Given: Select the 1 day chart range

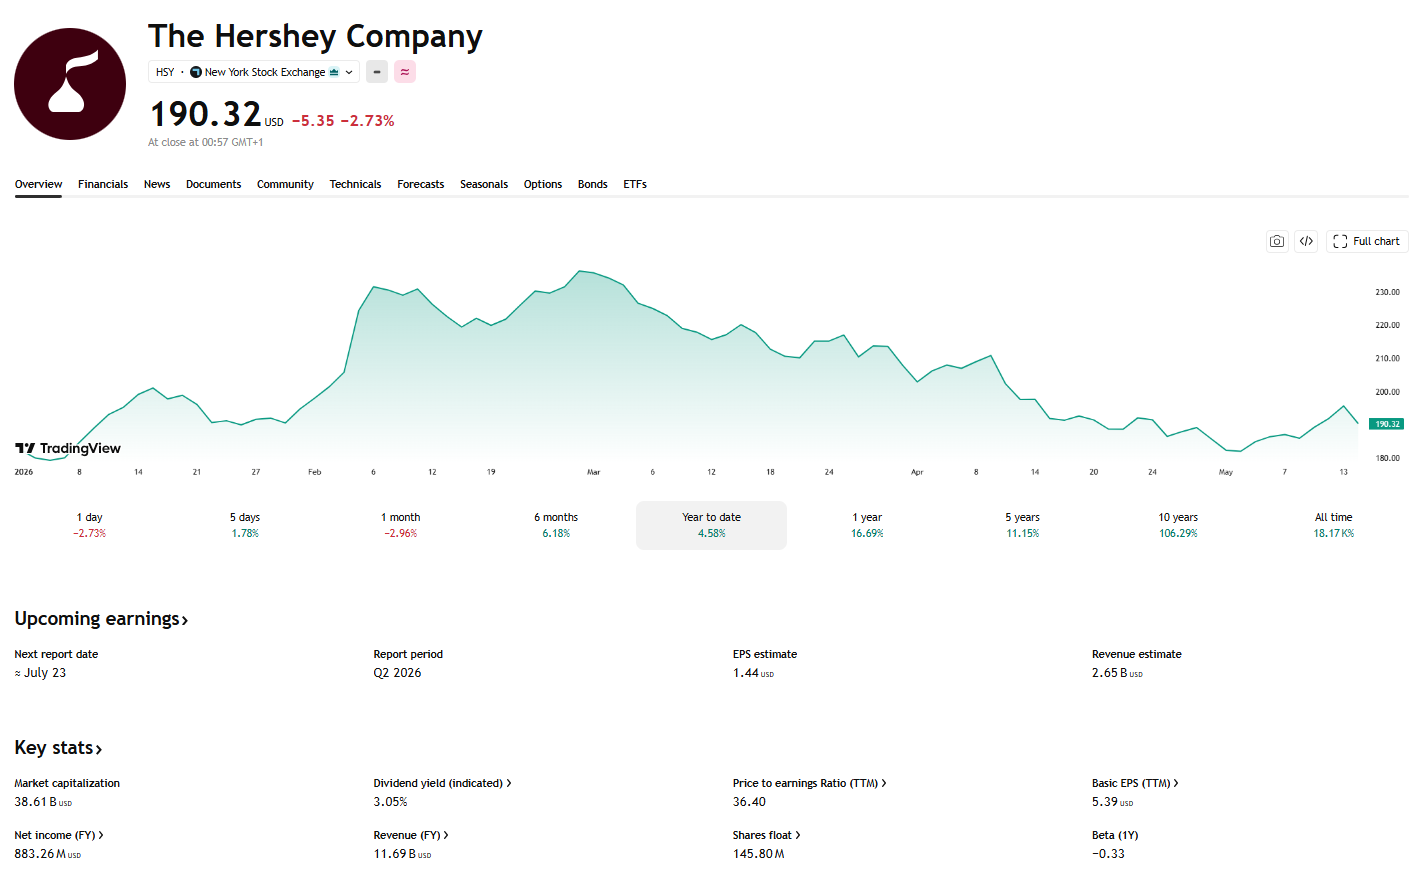Looking at the screenshot, I should (x=90, y=525).
